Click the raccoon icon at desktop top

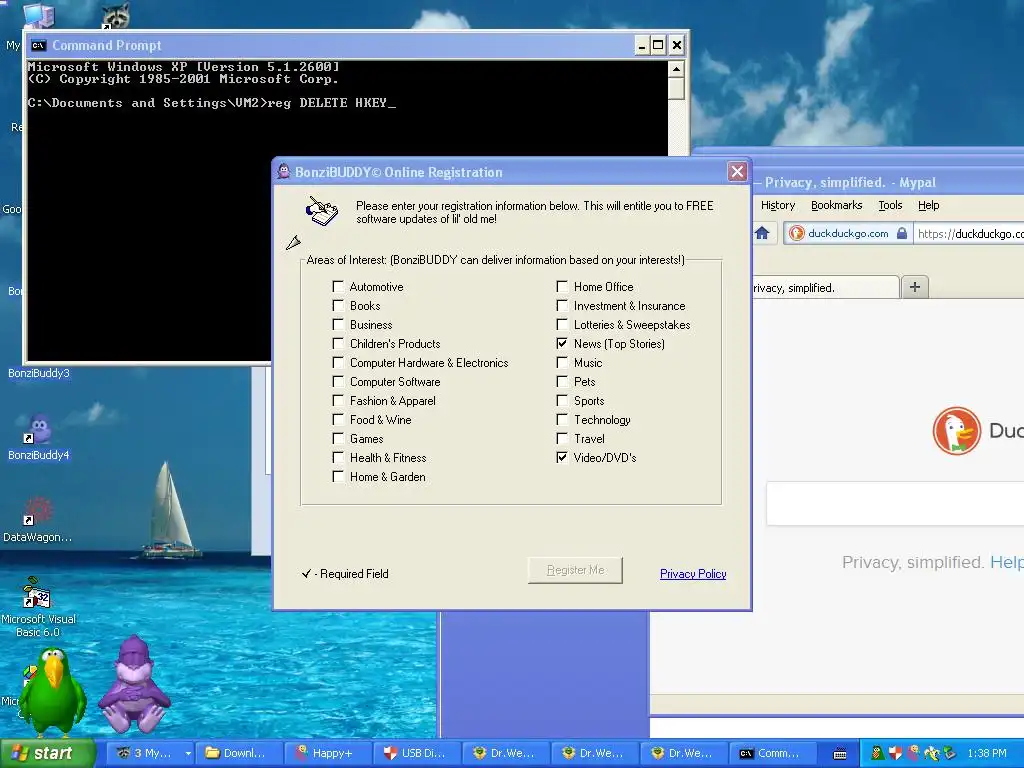116,16
